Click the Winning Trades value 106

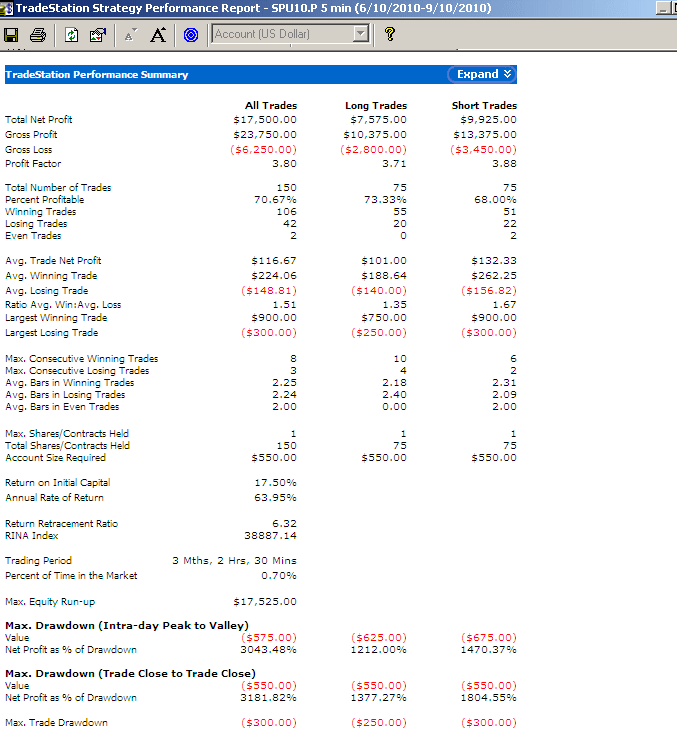(286, 211)
